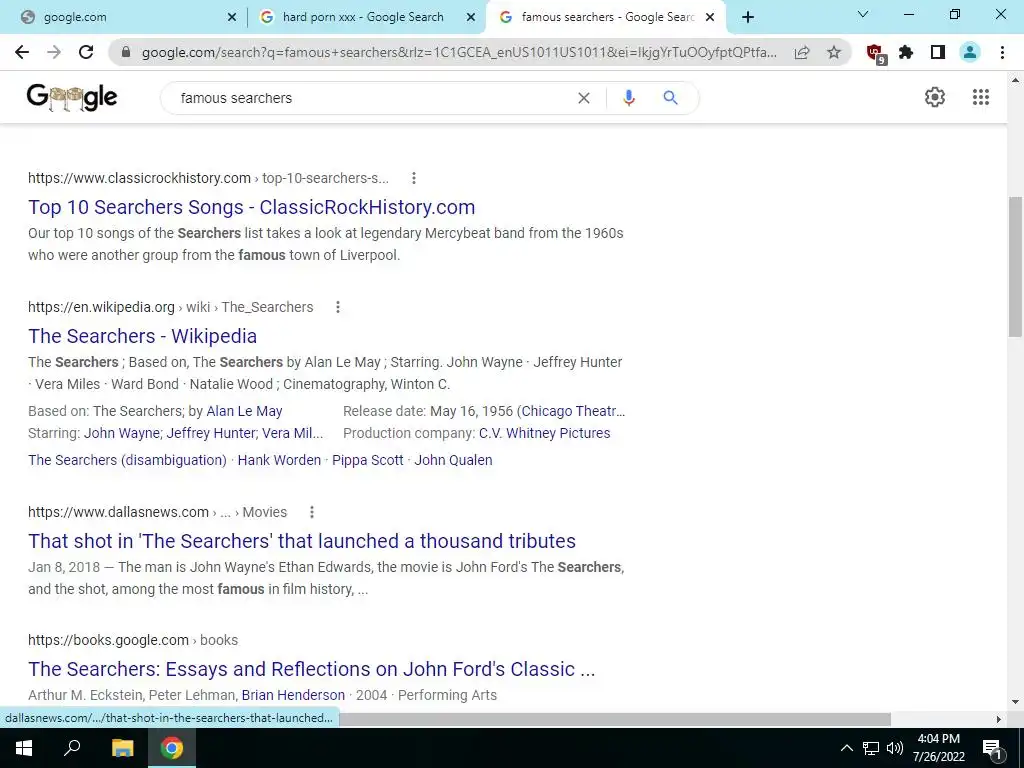Open the Chicago Theatre release link
1024x768 pixels.
pos(573,411)
